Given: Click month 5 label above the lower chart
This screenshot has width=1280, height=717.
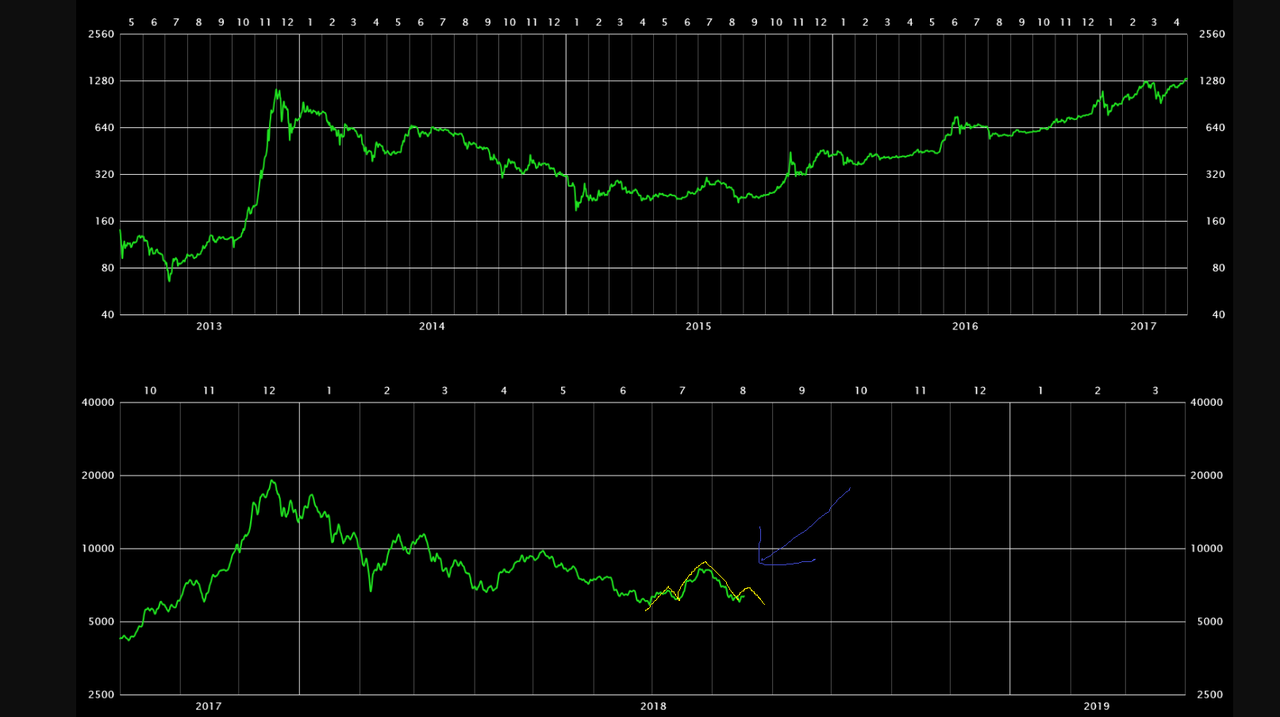Looking at the screenshot, I should (x=563, y=390).
